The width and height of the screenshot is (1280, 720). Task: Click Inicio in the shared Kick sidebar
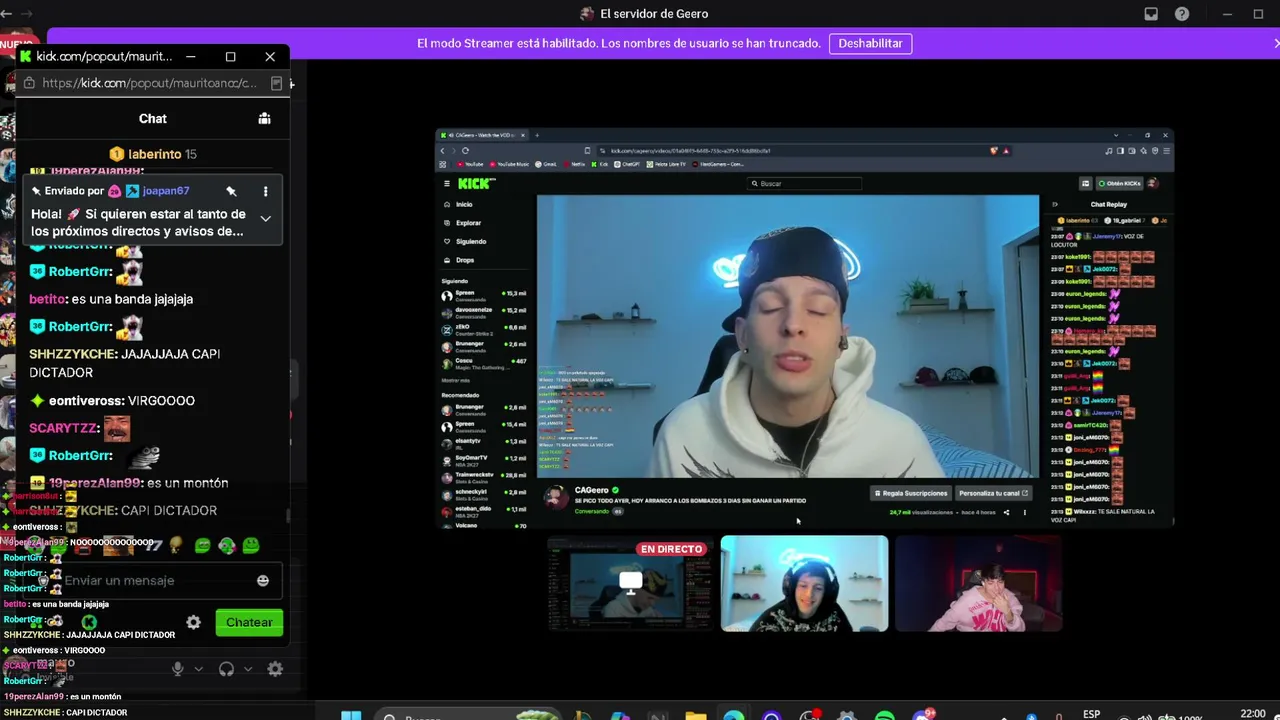point(464,204)
